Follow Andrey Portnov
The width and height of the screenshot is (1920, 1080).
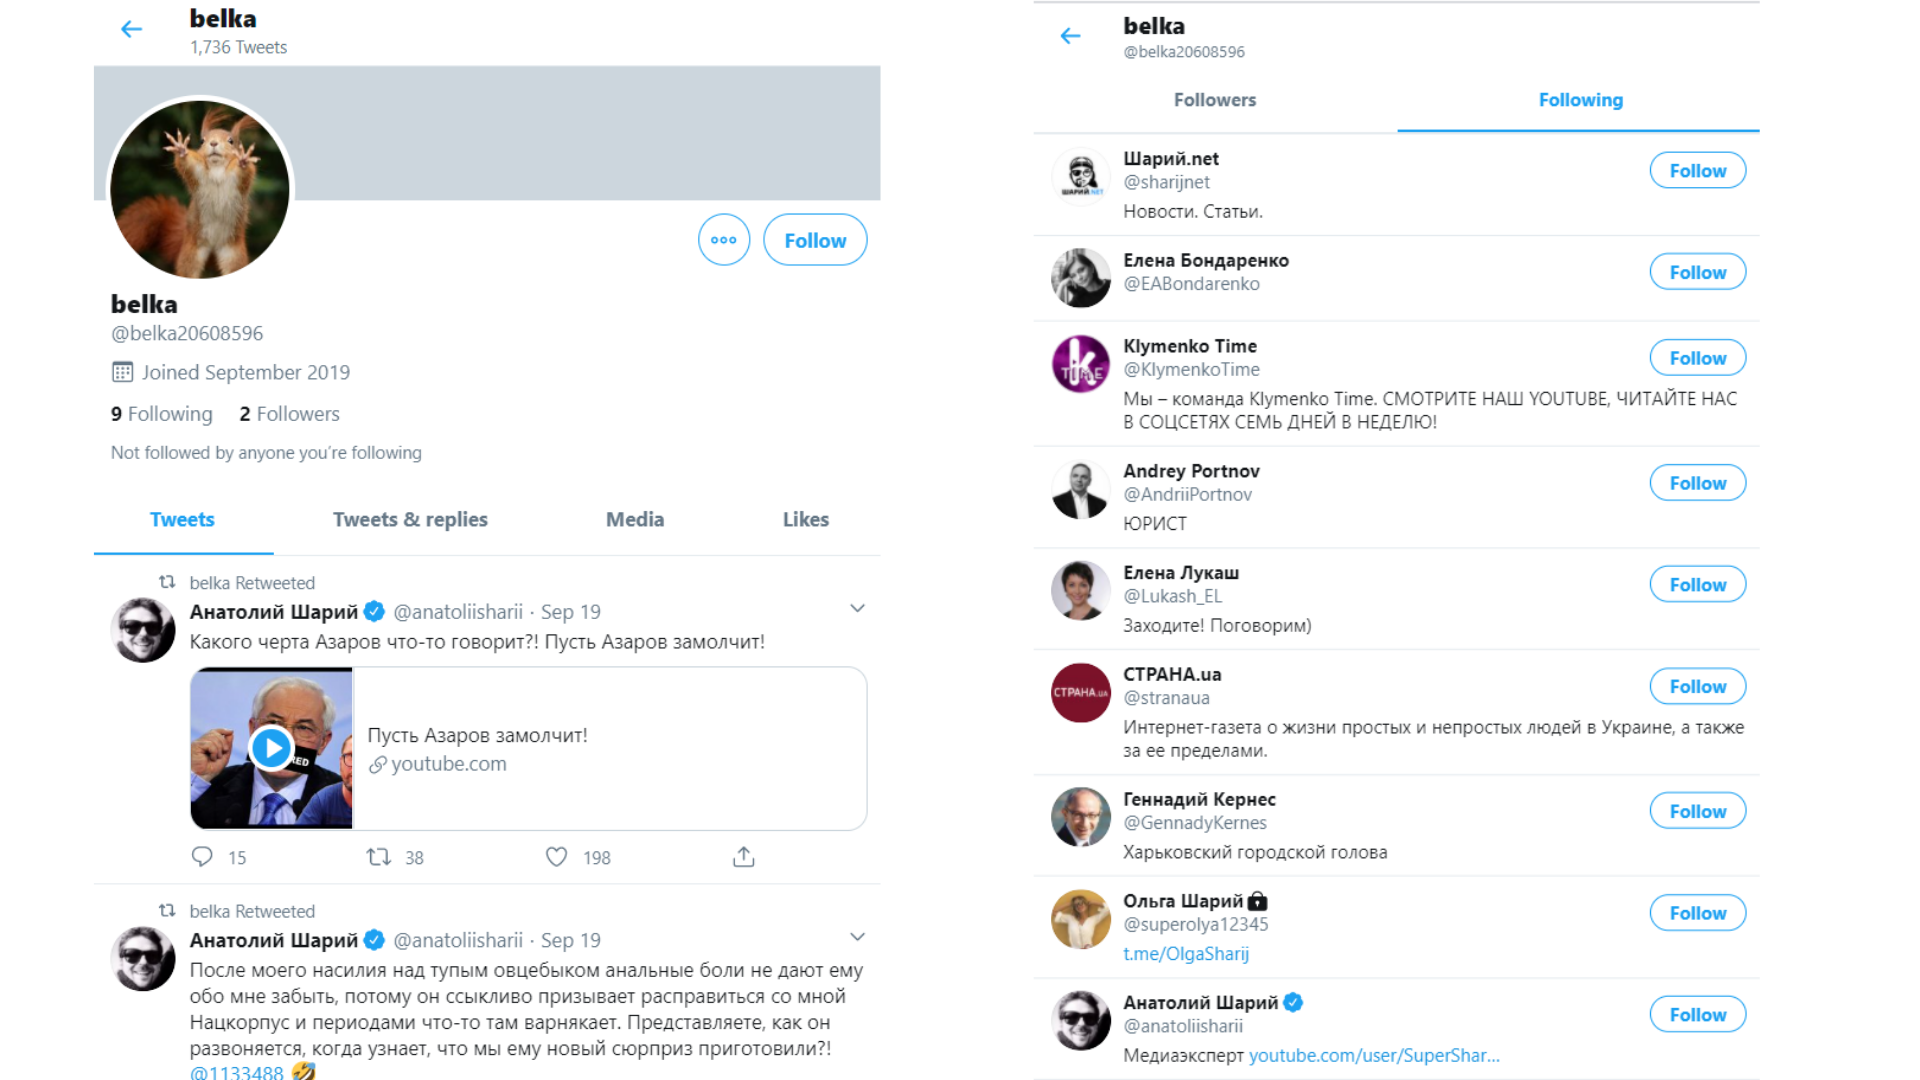(x=1697, y=483)
